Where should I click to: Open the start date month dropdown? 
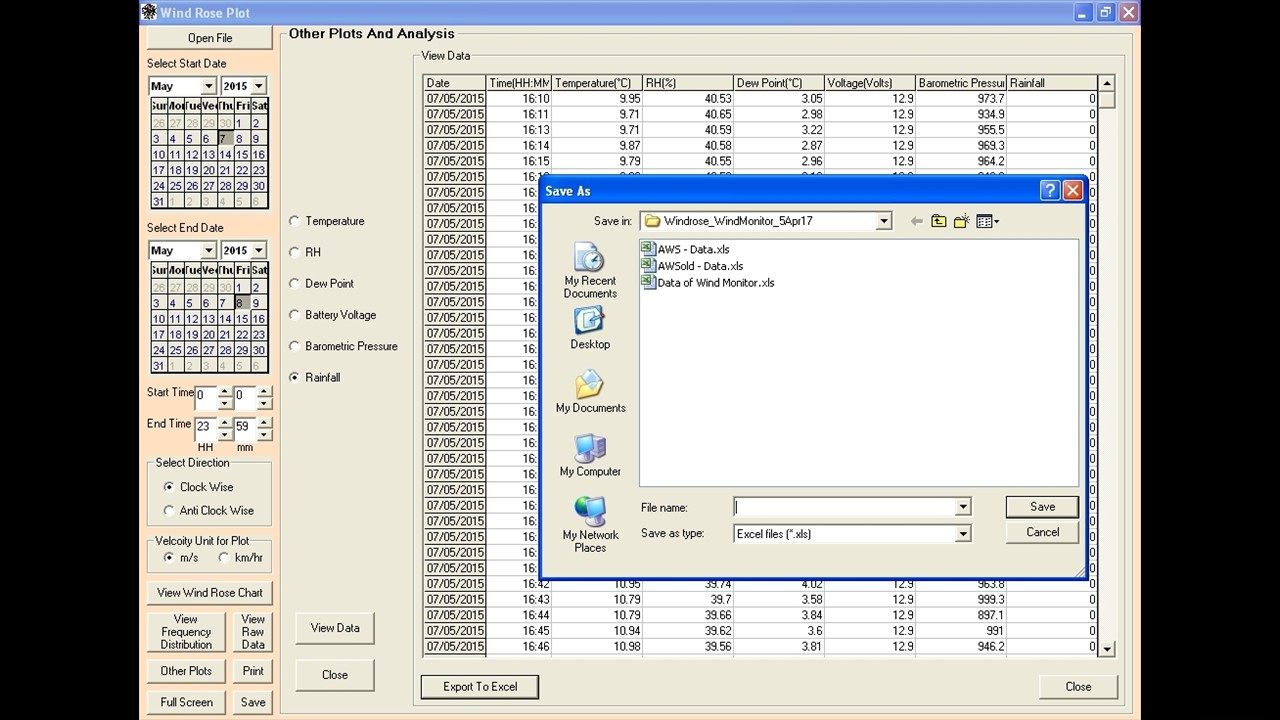click(x=208, y=86)
